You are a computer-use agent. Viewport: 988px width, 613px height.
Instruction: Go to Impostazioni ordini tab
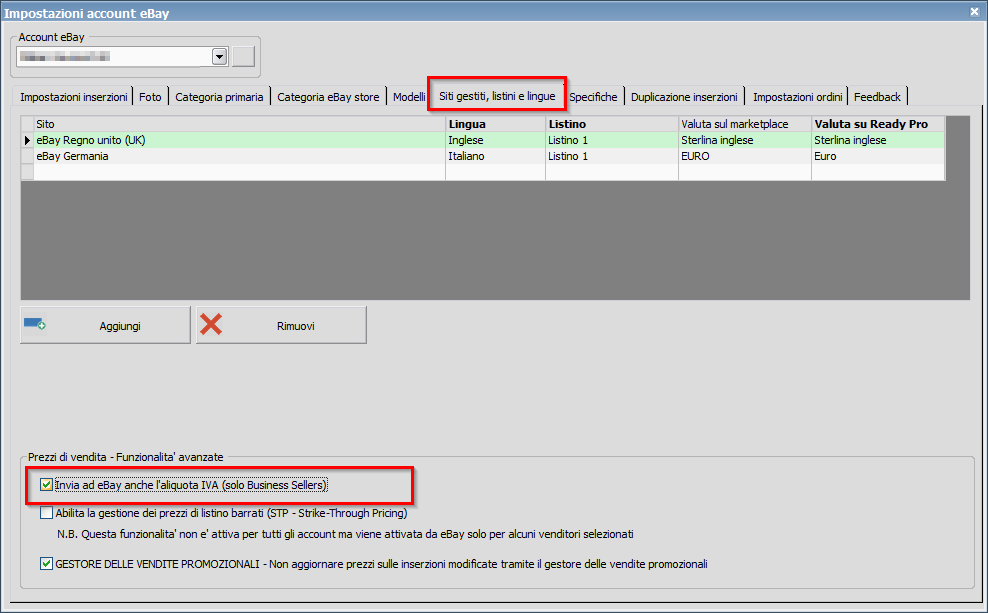pyautogui.click(x=797, y=97)
